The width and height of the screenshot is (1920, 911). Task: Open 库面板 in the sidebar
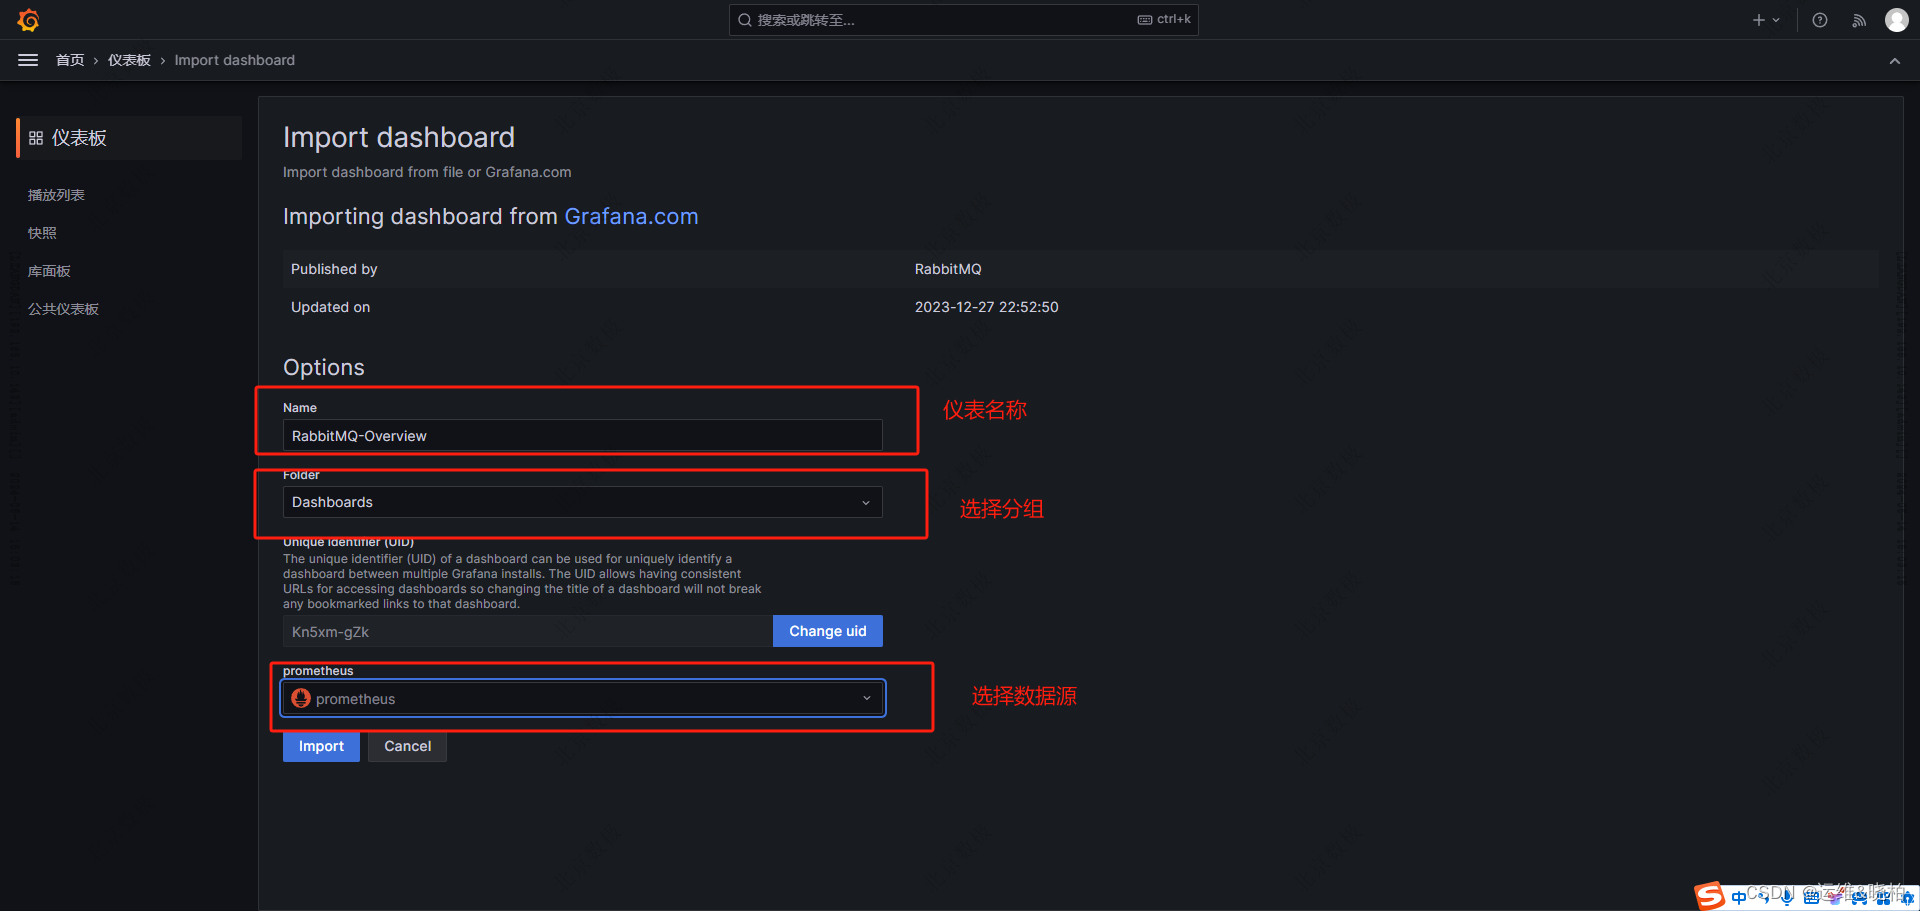coord(49,271)
